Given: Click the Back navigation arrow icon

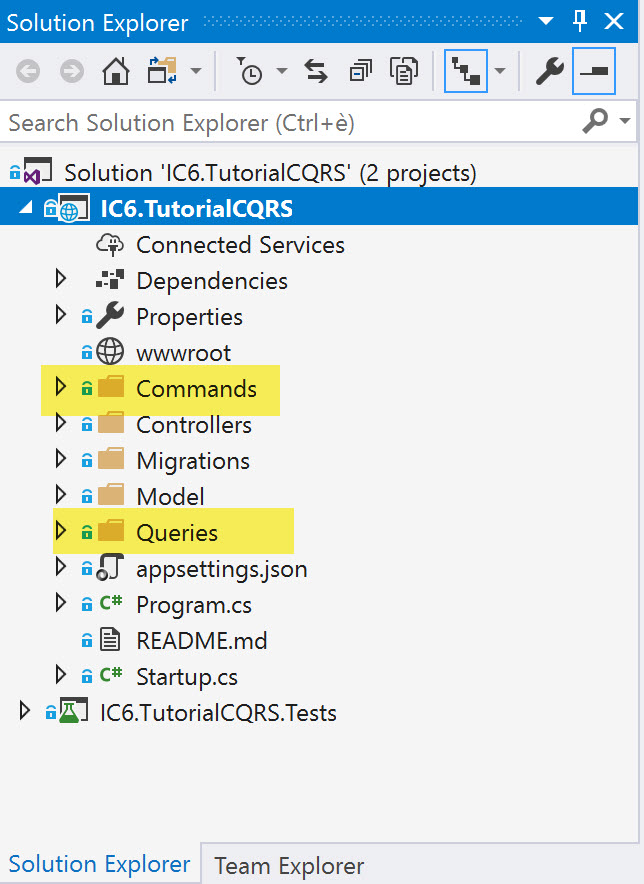Looking at the screenshot, I should (27, 71).
